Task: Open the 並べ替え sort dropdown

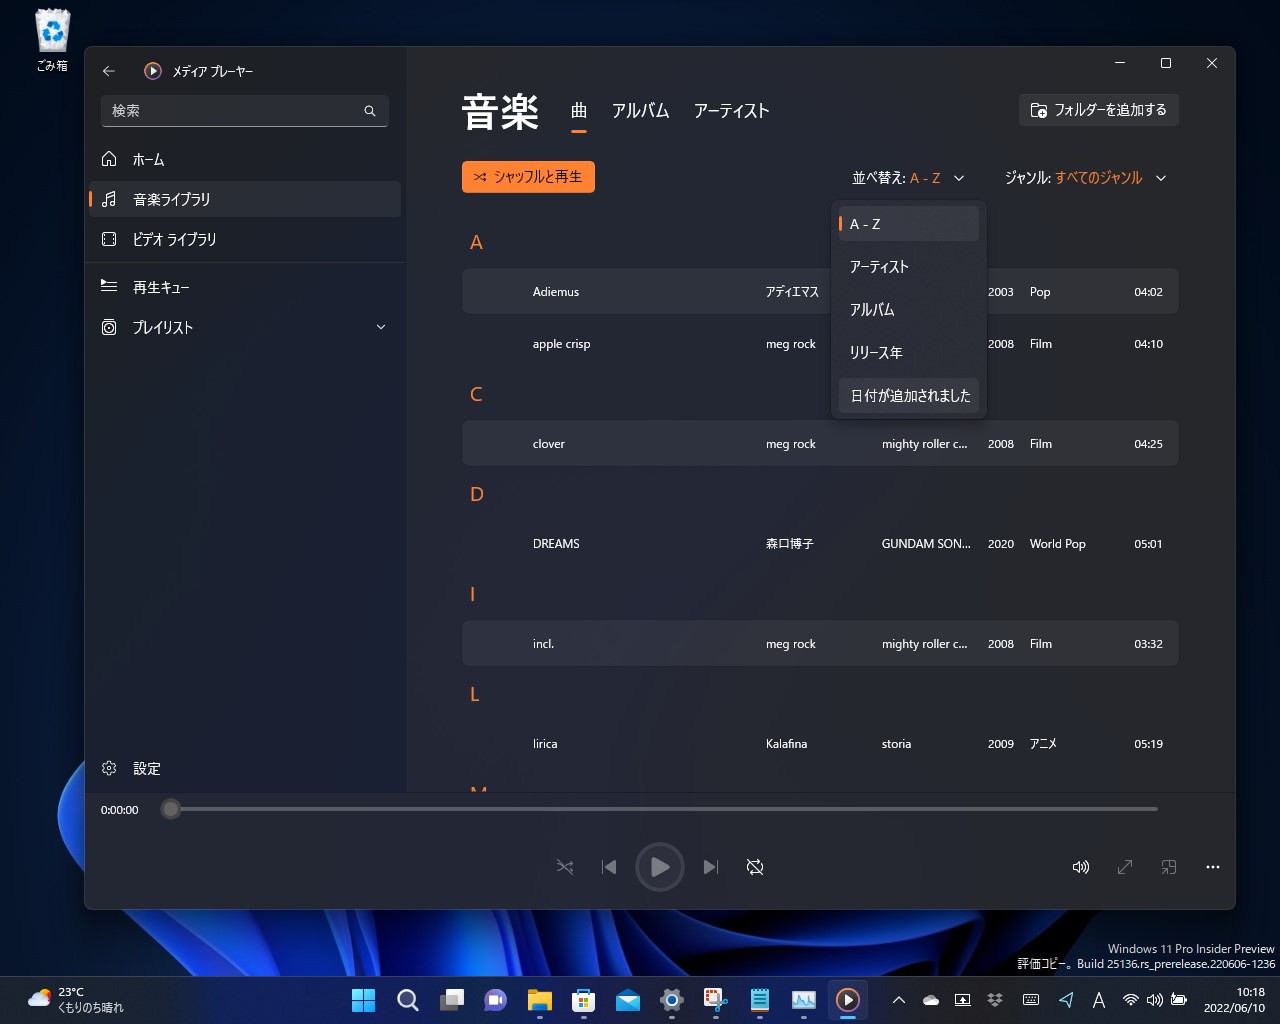Action: (907, 177)
